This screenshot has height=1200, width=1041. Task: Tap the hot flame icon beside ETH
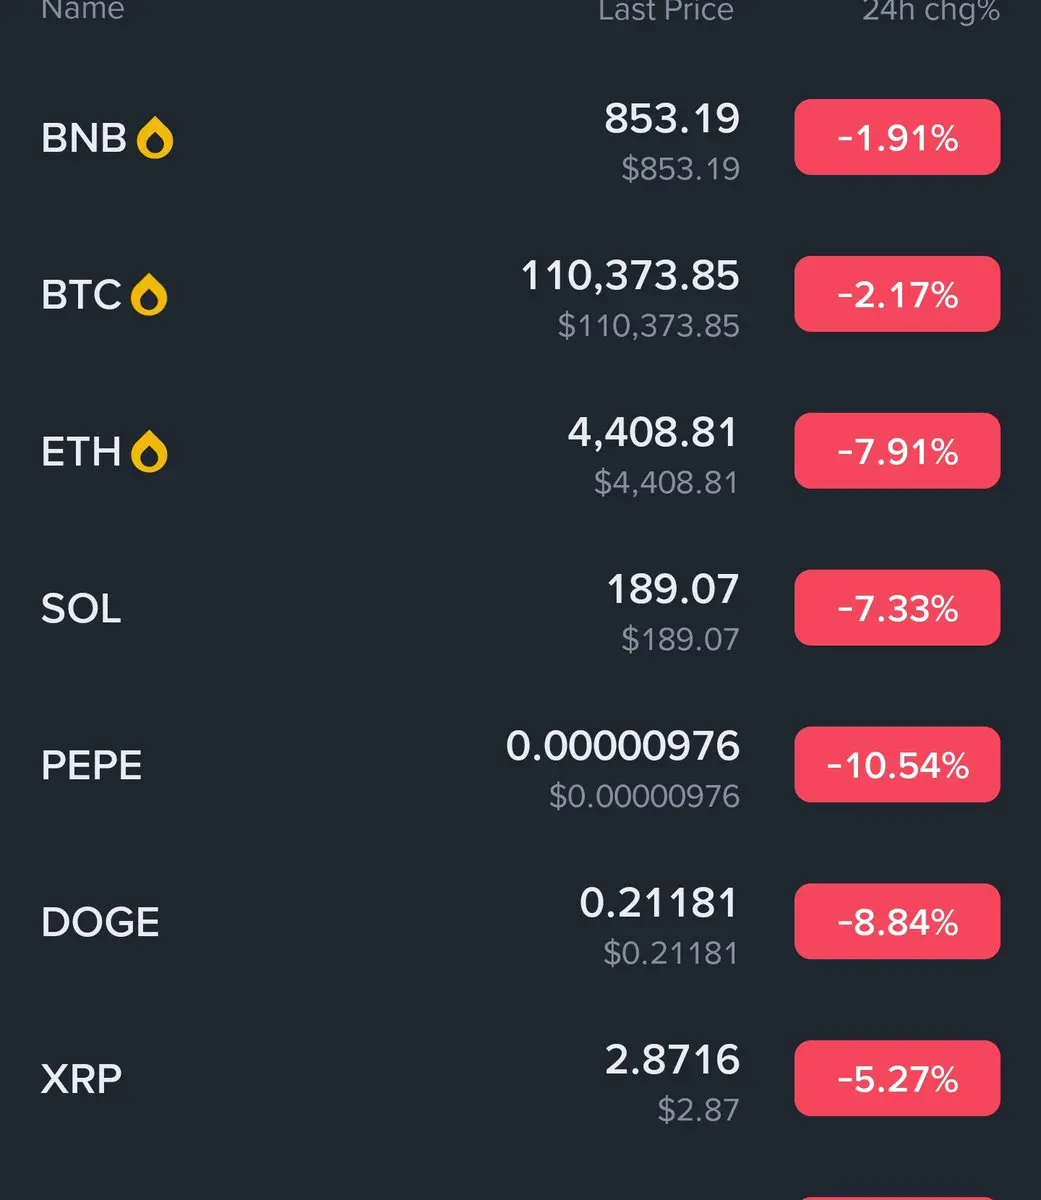[x=149, y=452]
